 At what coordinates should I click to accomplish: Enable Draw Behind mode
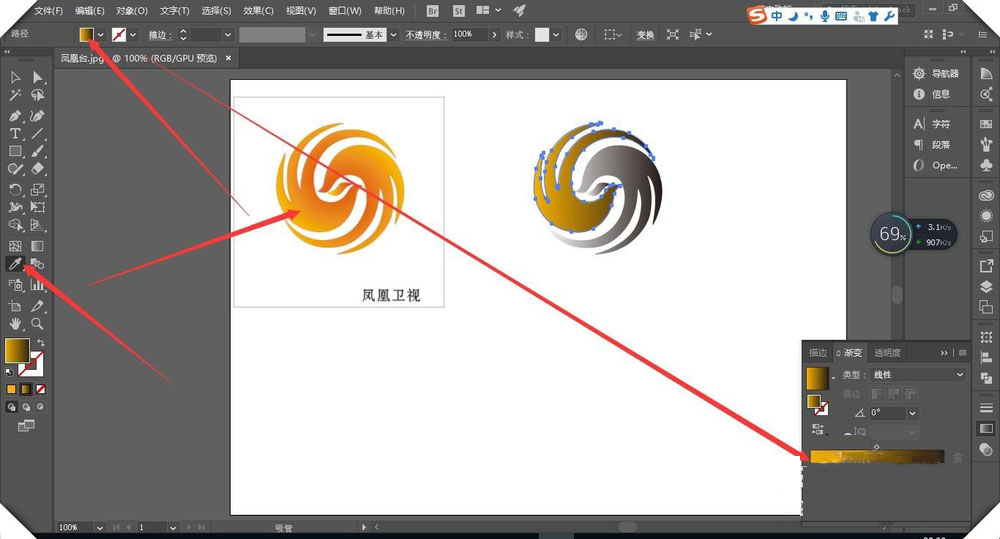pos(26,407)
